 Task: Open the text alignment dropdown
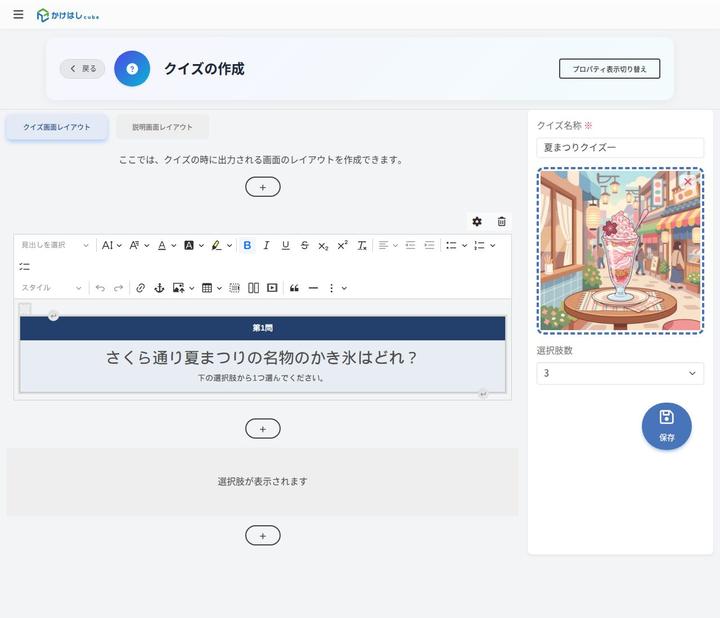pos(388,245)
